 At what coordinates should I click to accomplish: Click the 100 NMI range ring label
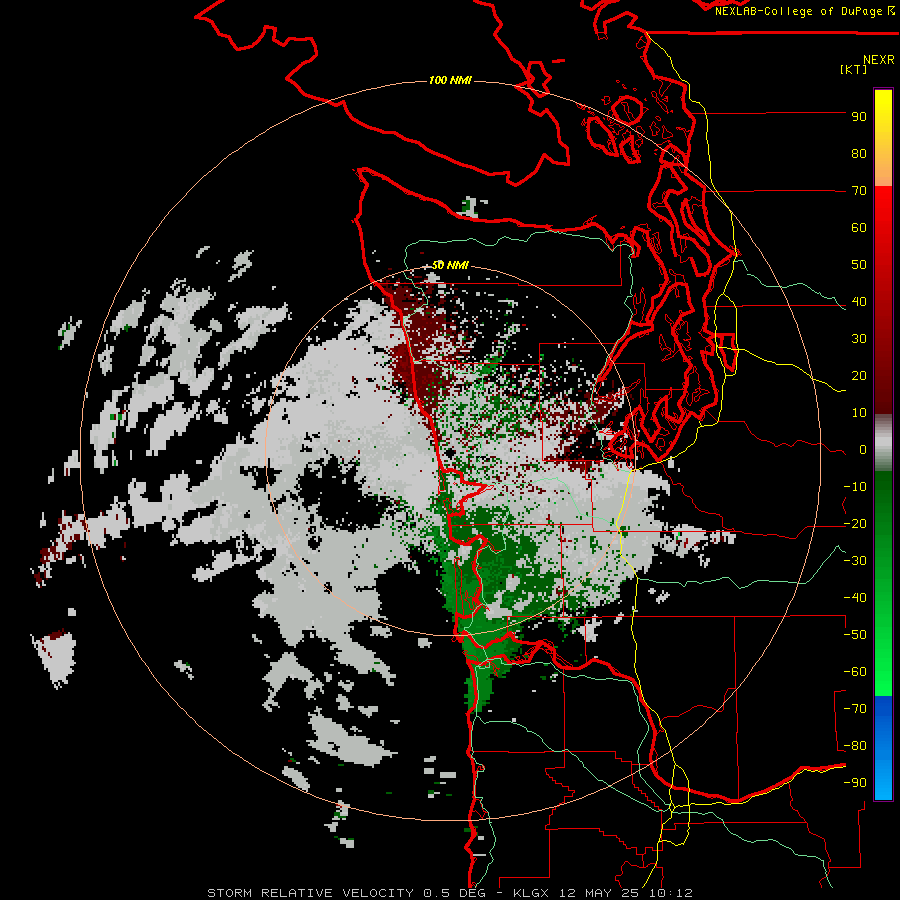pyautogui.click(x=450, y=80)
